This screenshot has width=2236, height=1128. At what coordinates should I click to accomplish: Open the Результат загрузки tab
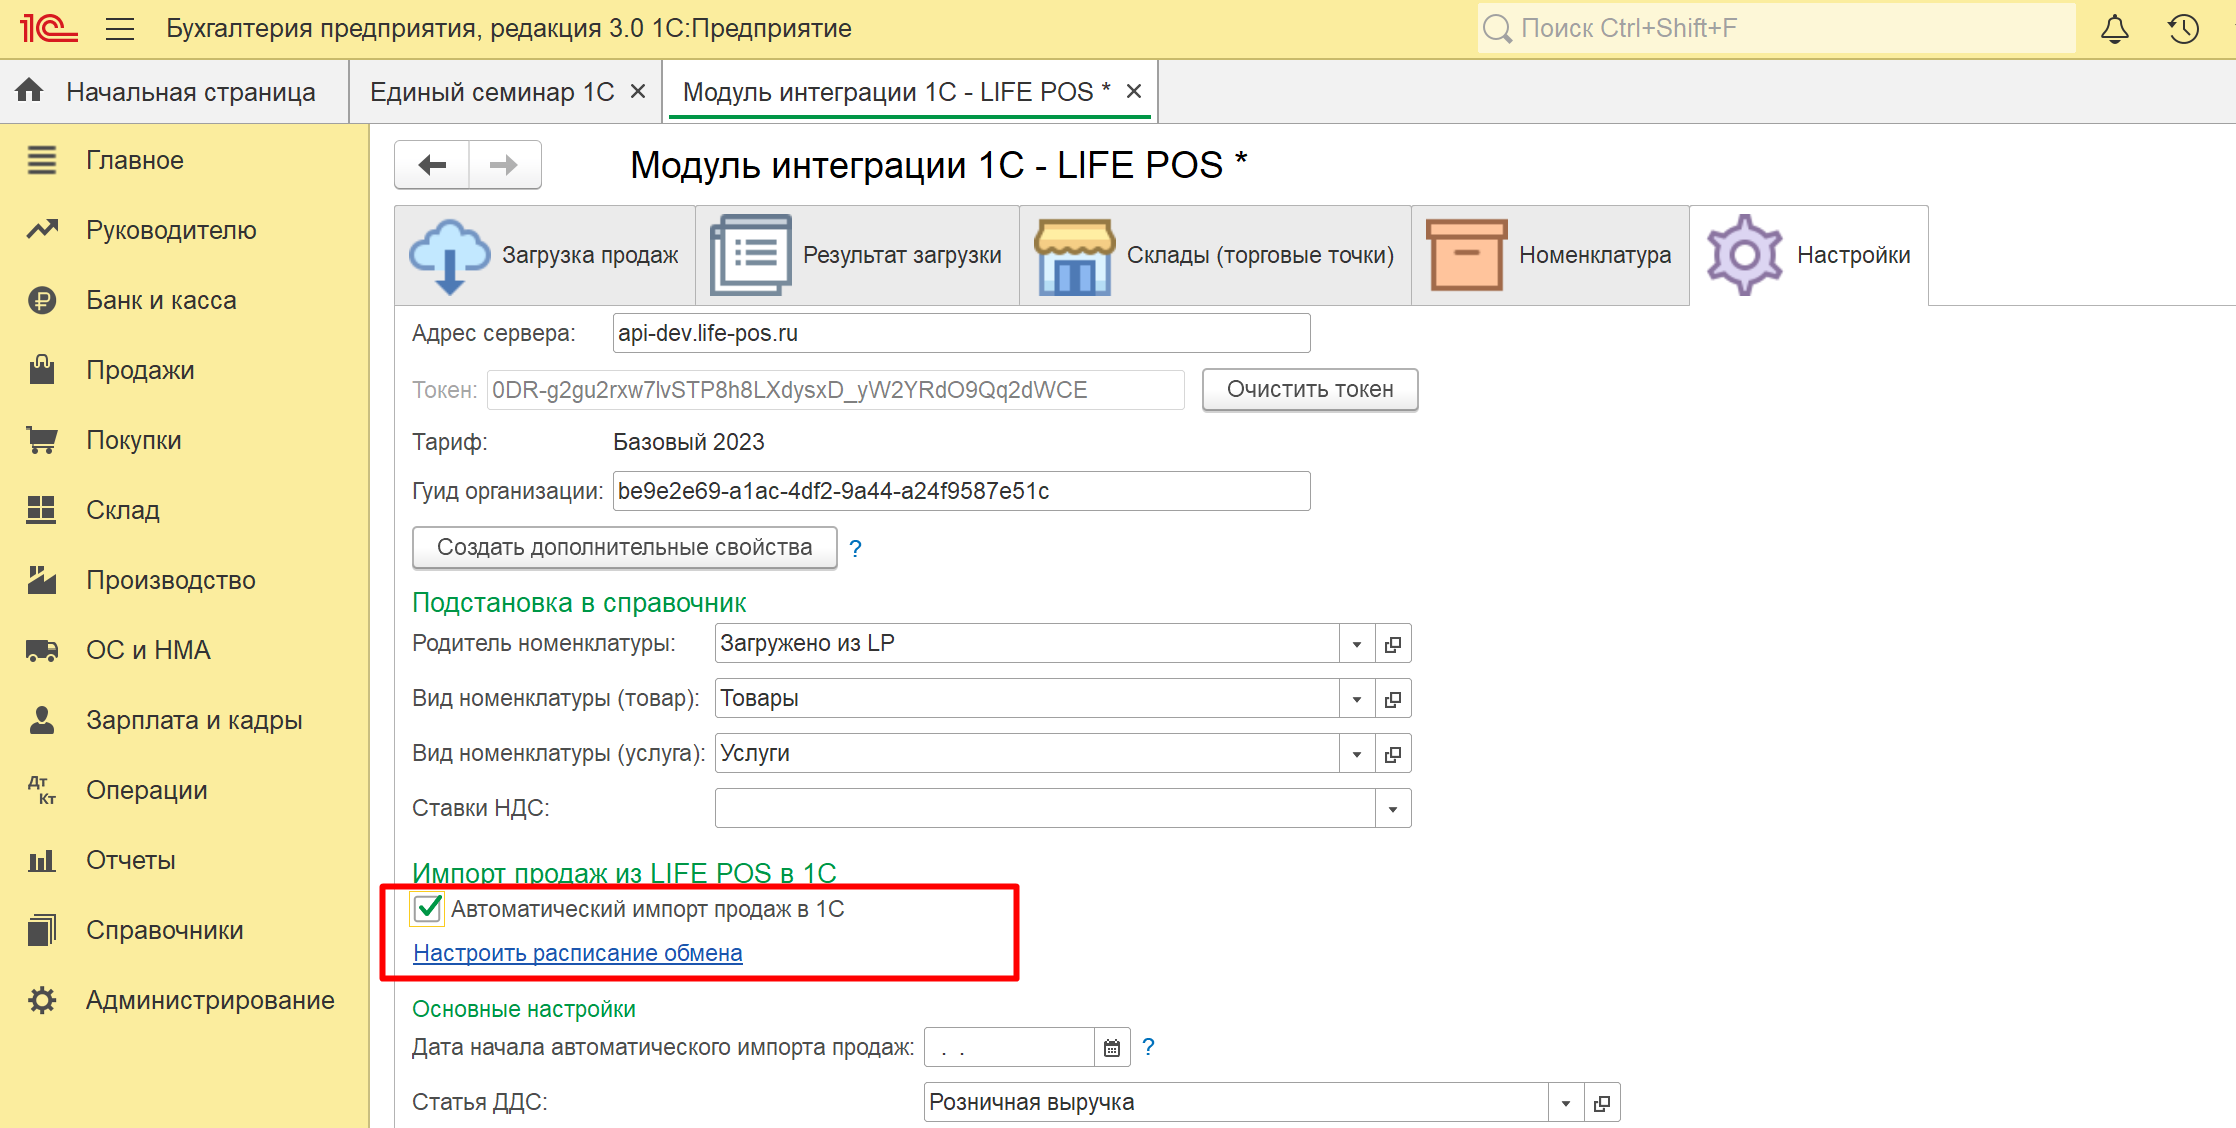[x=858, y=256]
